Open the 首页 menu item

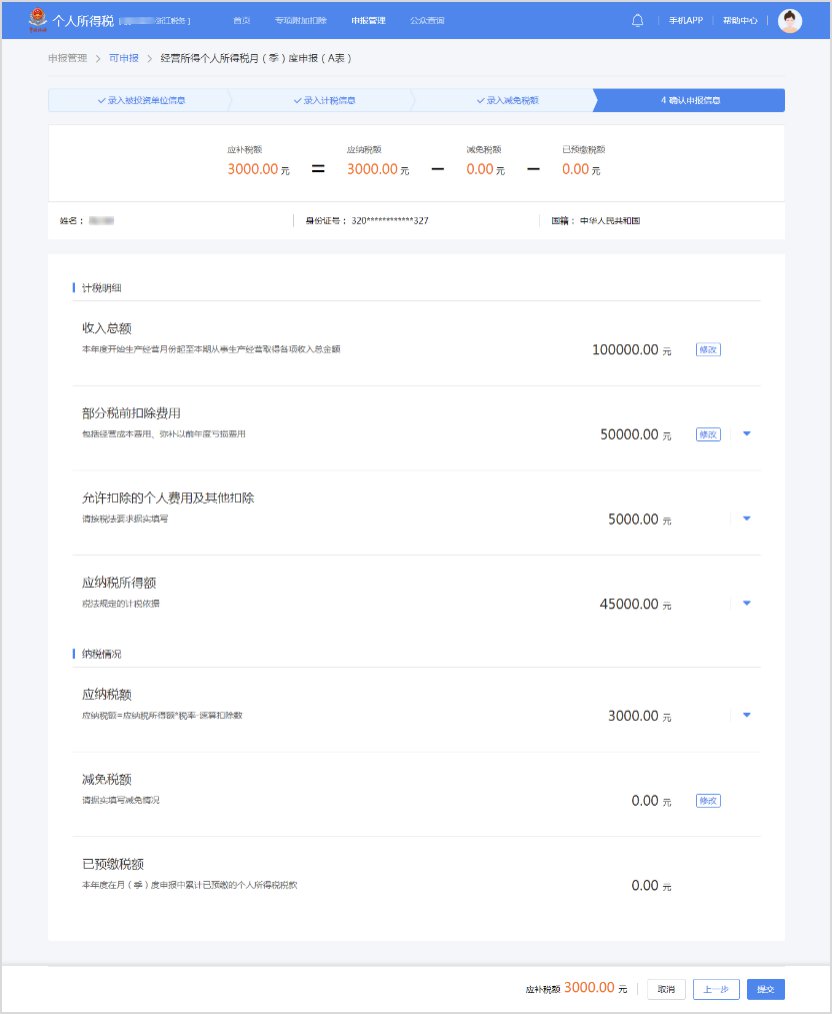tap(242, 20)
